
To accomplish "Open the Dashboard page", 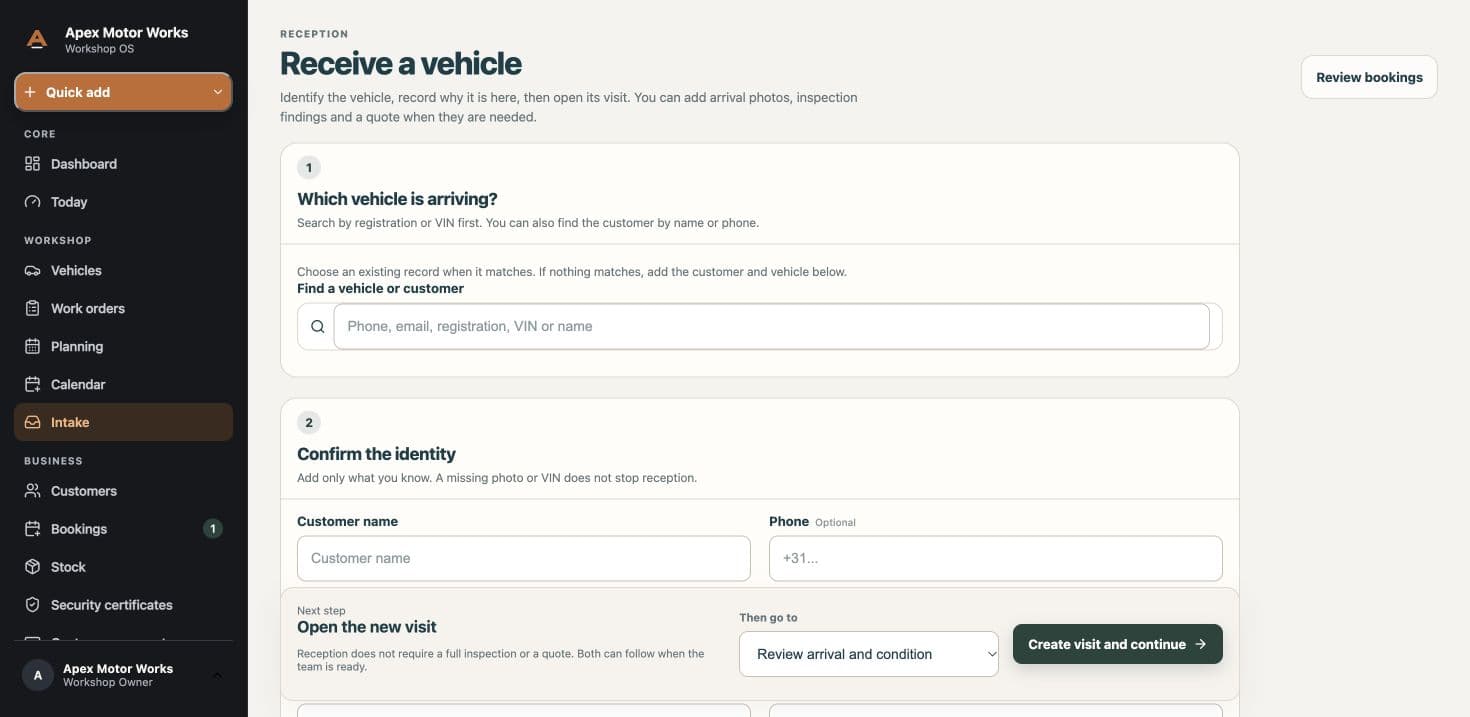I will [123, 164].
